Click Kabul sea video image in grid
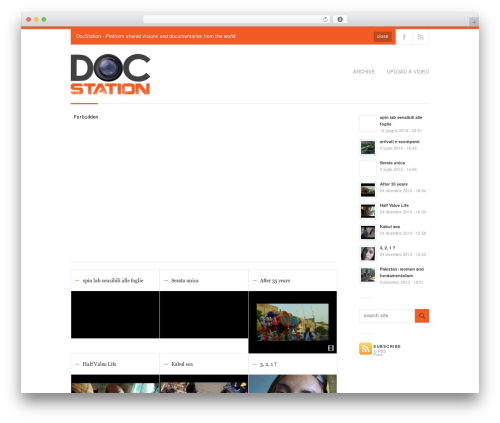The height and width of the screenshot is (423, 500). click(x=204, y=384)
